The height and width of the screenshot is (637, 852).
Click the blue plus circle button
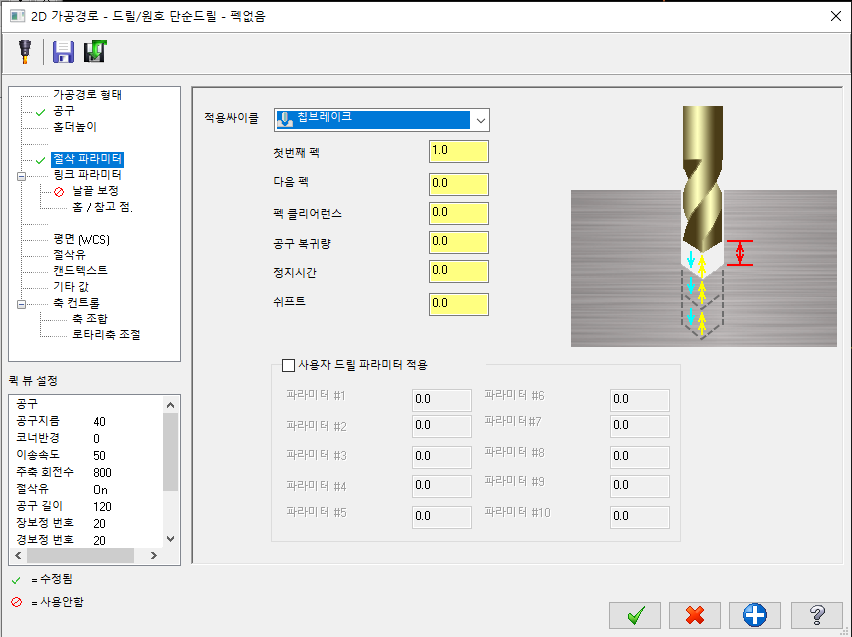(x=755, y=615)
